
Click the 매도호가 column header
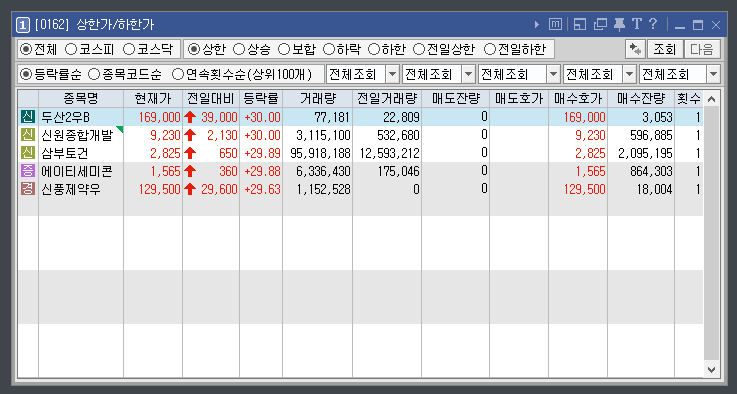(519, 99)
